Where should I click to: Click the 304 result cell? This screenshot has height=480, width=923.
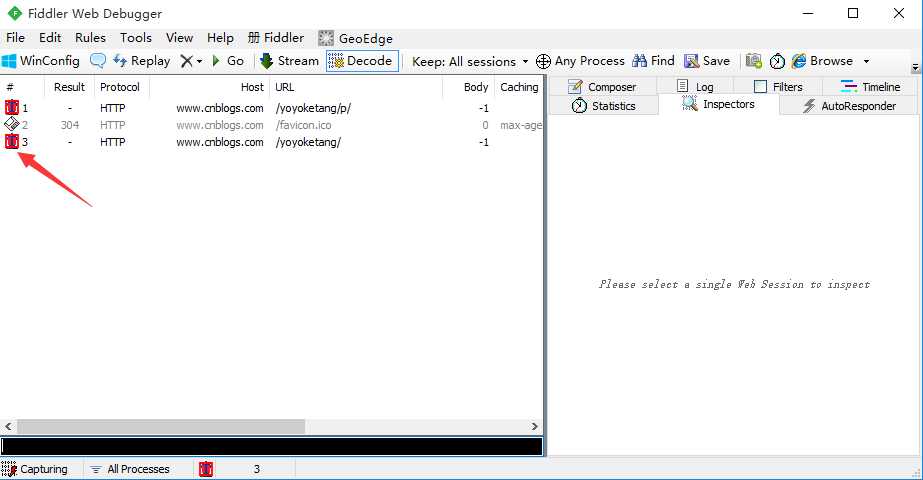pos(69,125)
